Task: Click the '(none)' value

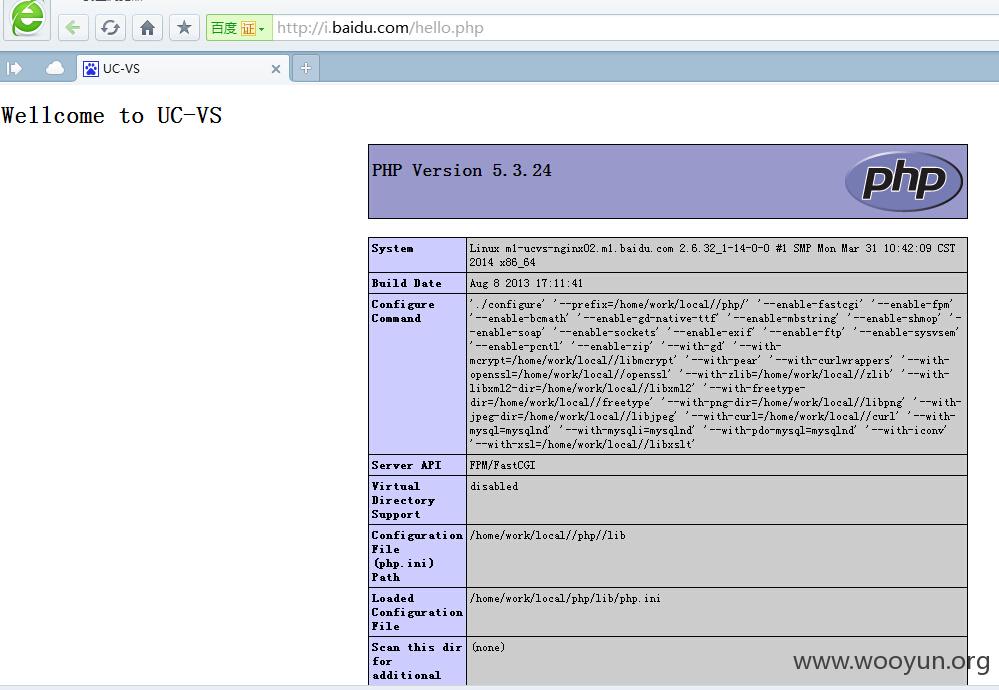Action: [x=489, y=647]
